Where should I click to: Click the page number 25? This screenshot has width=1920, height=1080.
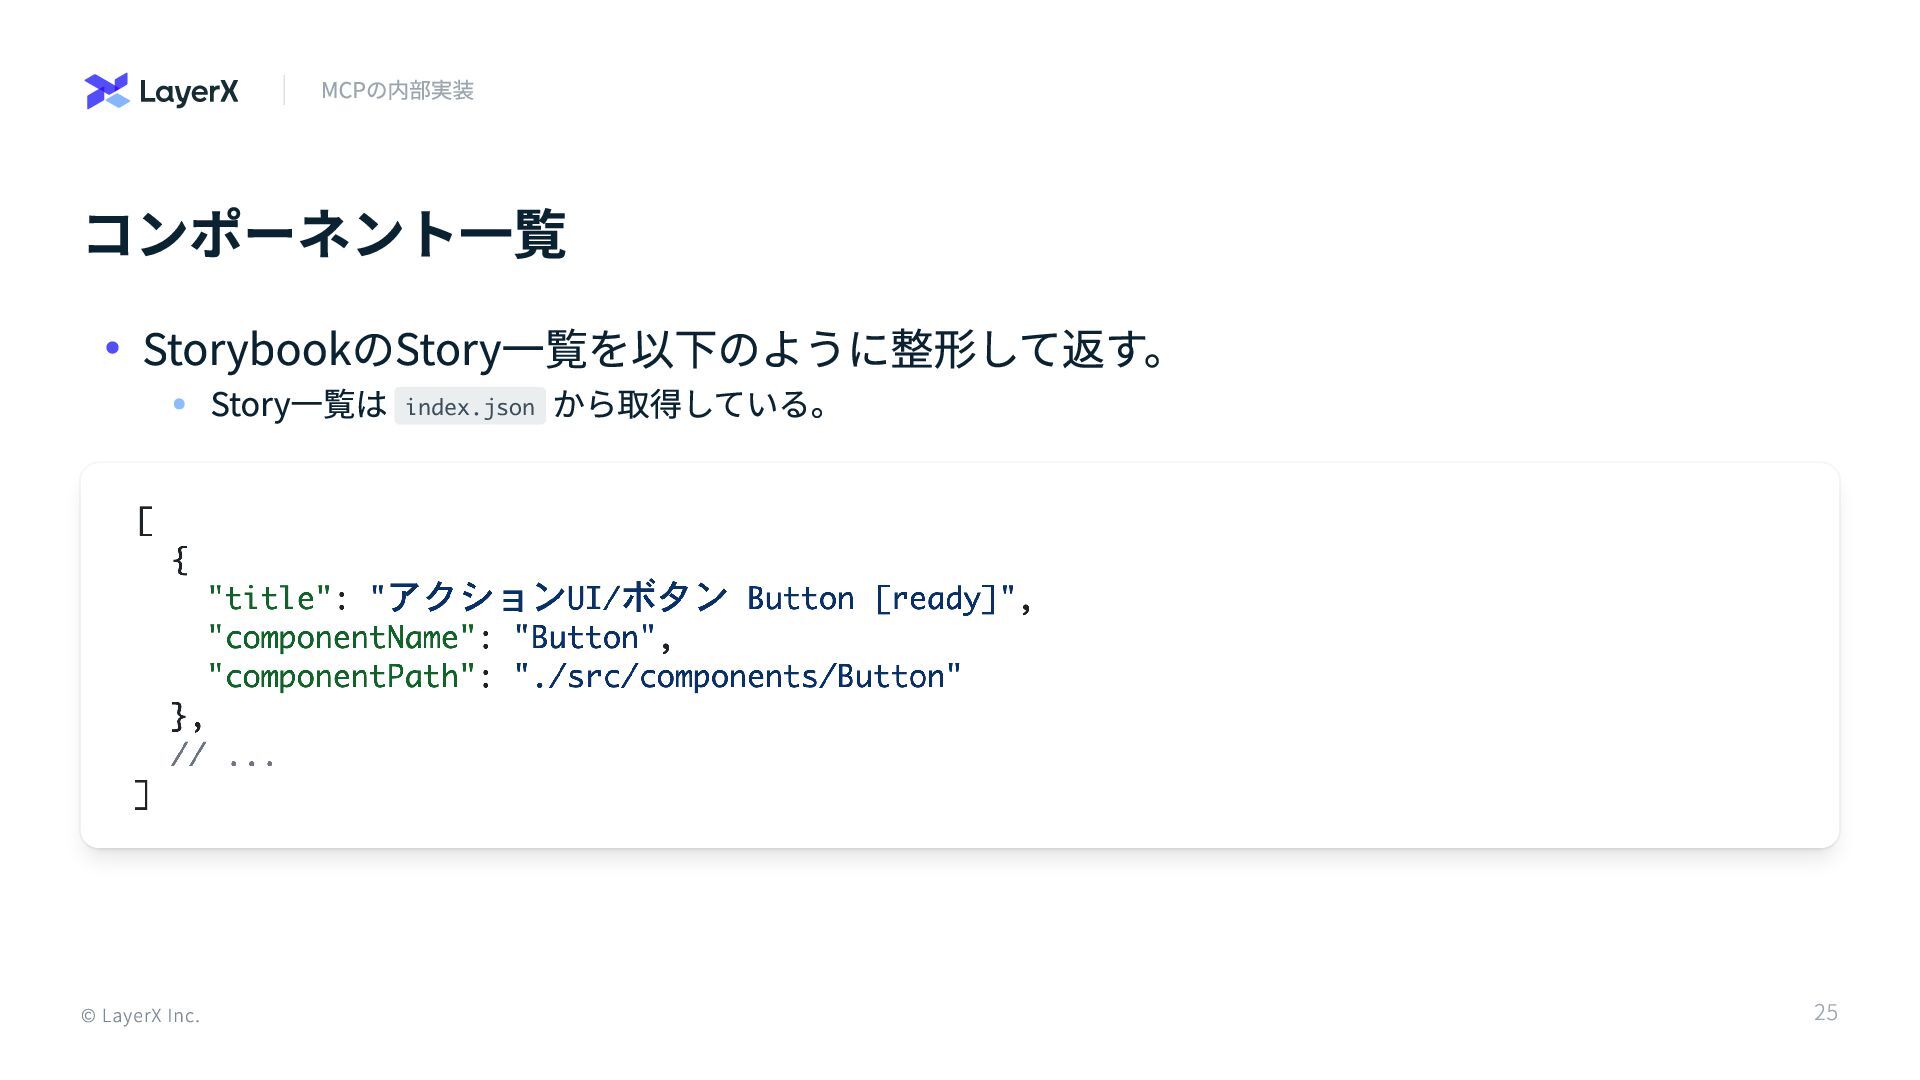(x=1825, y=1013)
